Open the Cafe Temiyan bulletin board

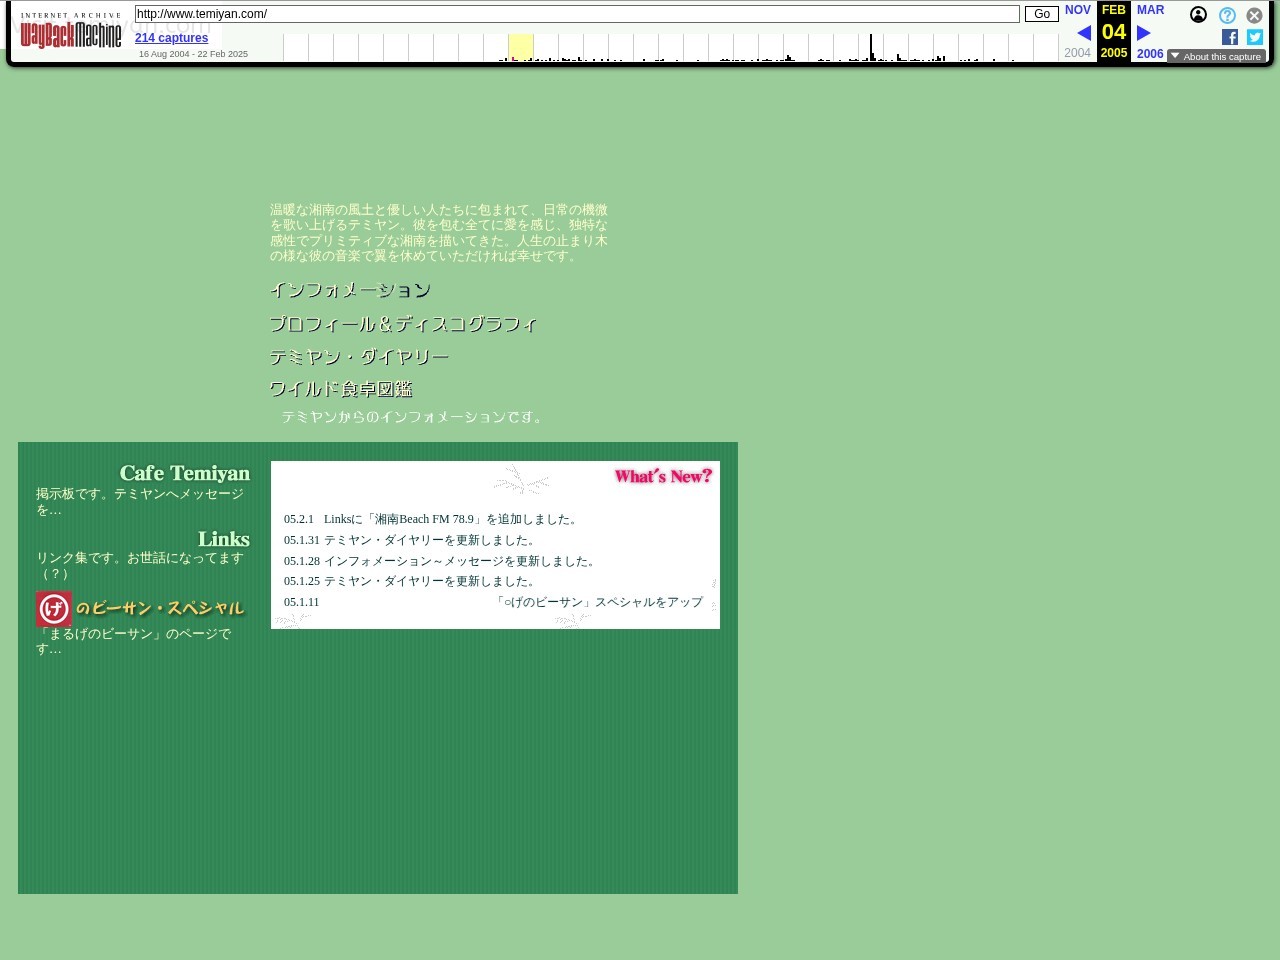coord(184,473)
